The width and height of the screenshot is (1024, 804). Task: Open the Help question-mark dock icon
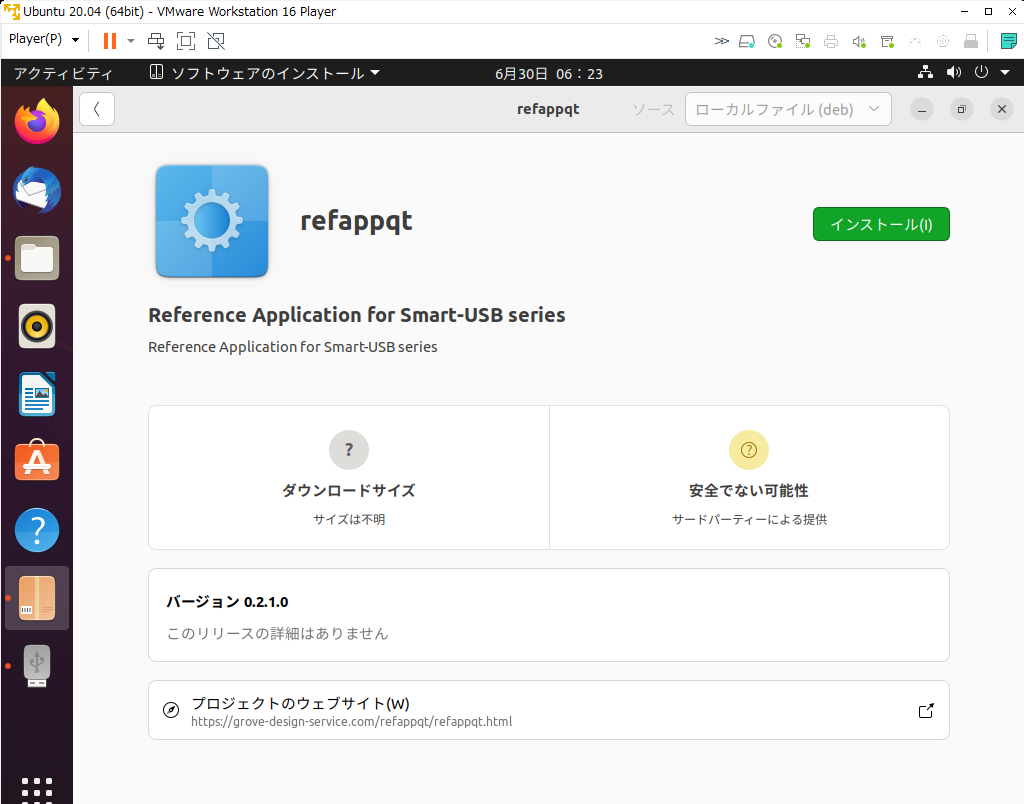(x=37, y=530)
